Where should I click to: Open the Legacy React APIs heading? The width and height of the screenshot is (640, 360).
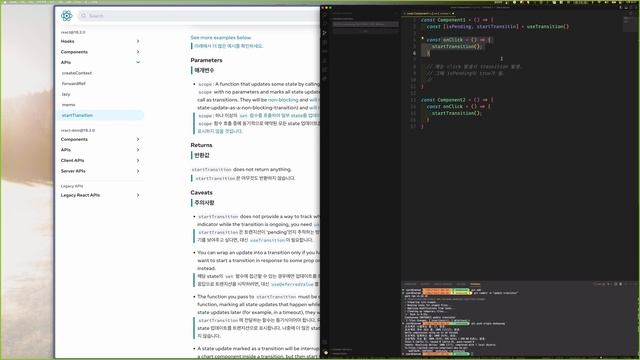pos(80,195)
